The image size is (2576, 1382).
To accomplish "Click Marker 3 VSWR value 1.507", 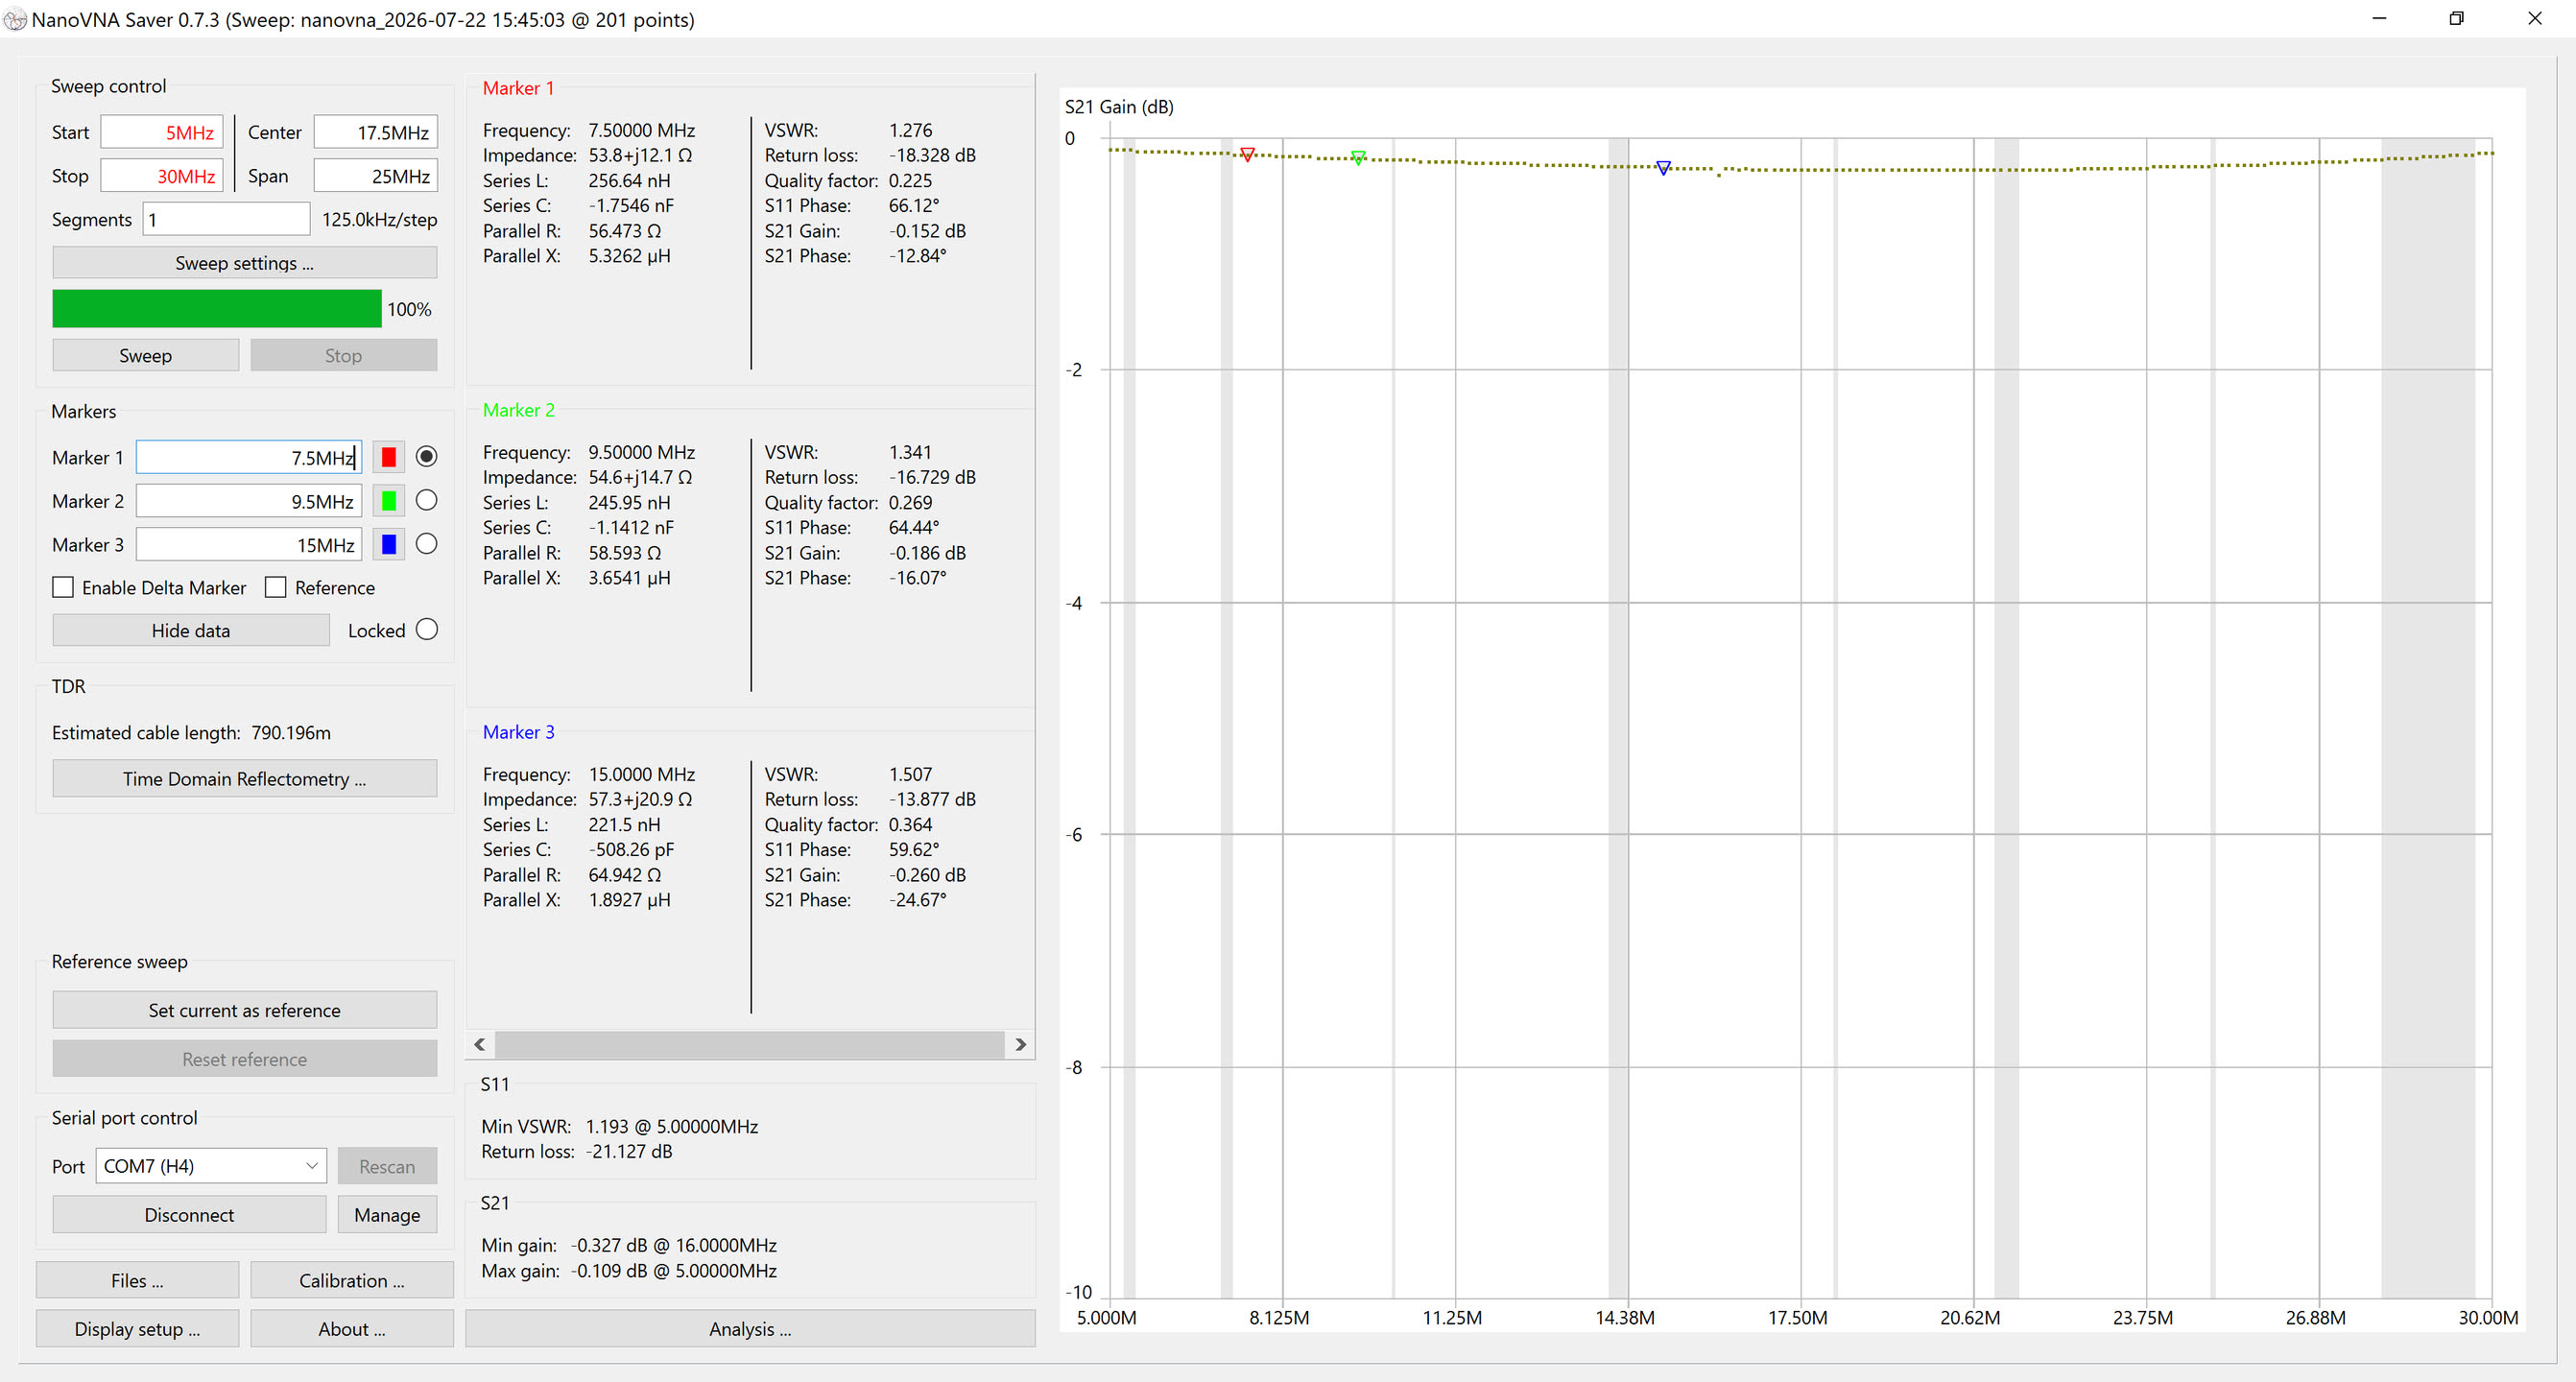I will pyautogui.click(x=910, y=774).
